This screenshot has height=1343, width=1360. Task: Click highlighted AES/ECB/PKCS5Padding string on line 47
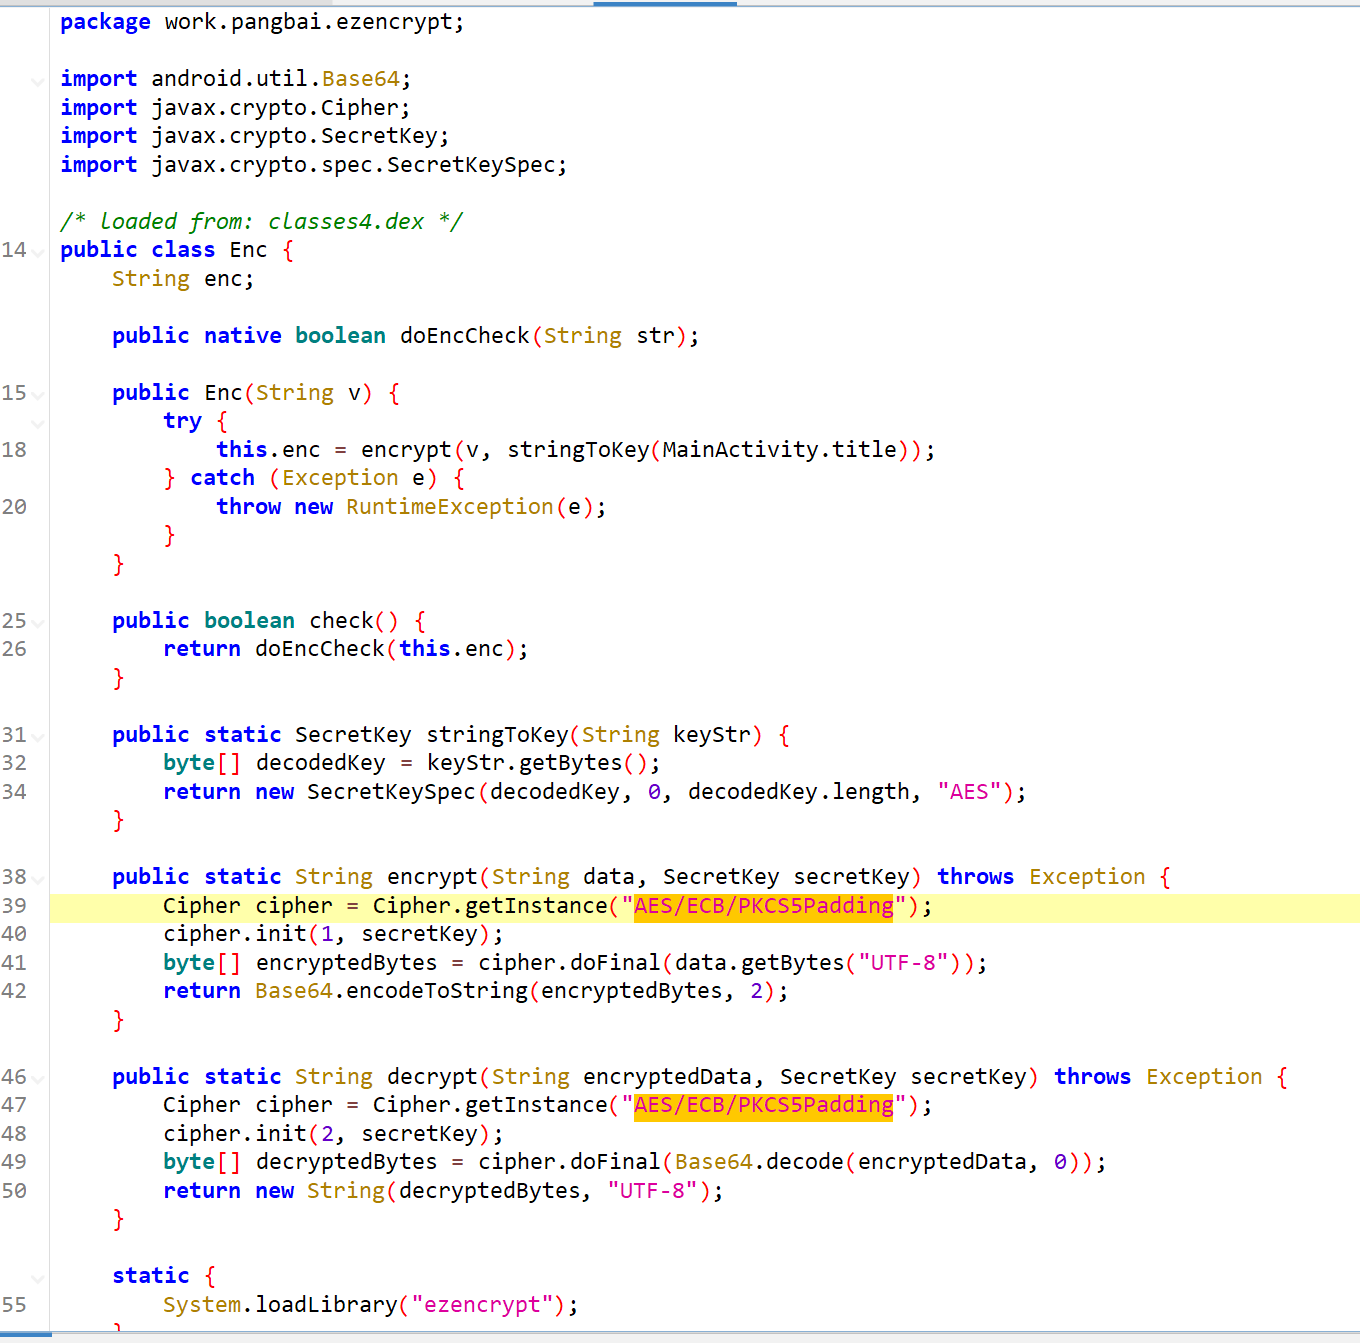pyautogui.click(x=764, y=1105)
